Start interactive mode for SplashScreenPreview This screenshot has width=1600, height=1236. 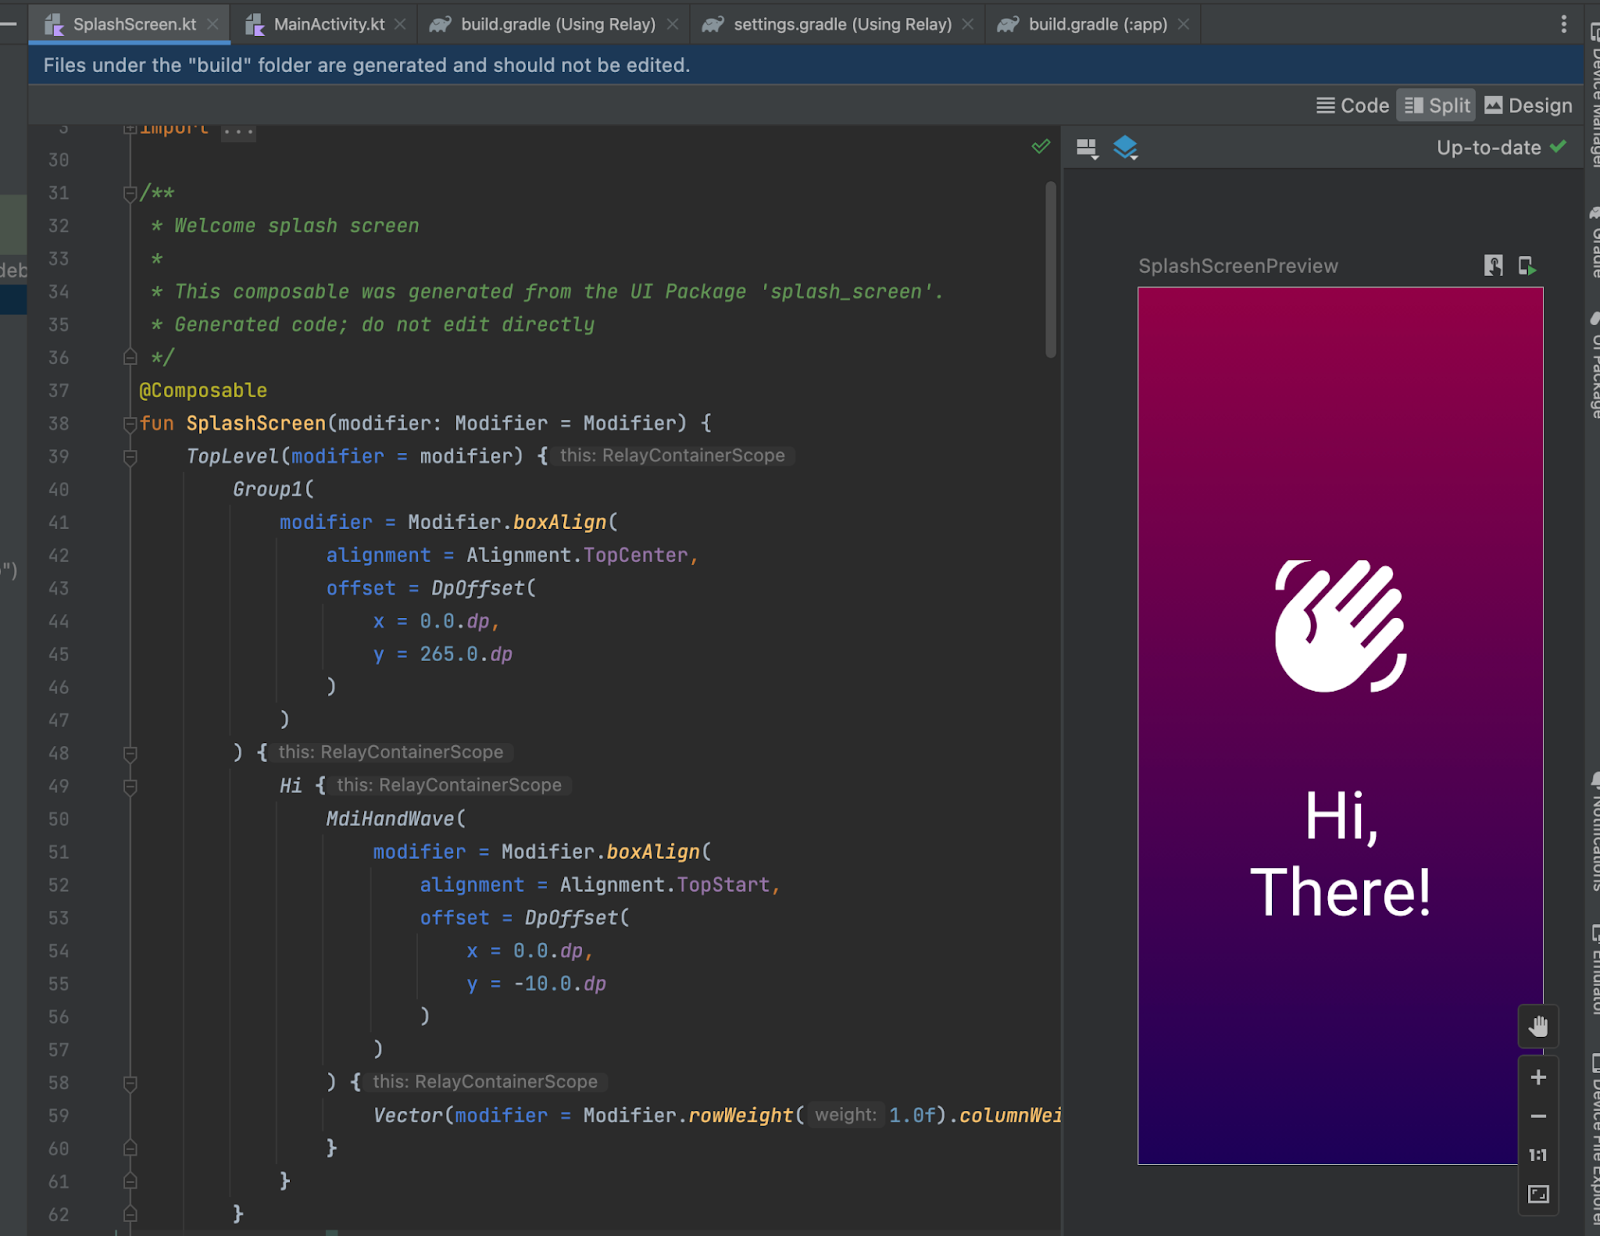(1493, 266)
